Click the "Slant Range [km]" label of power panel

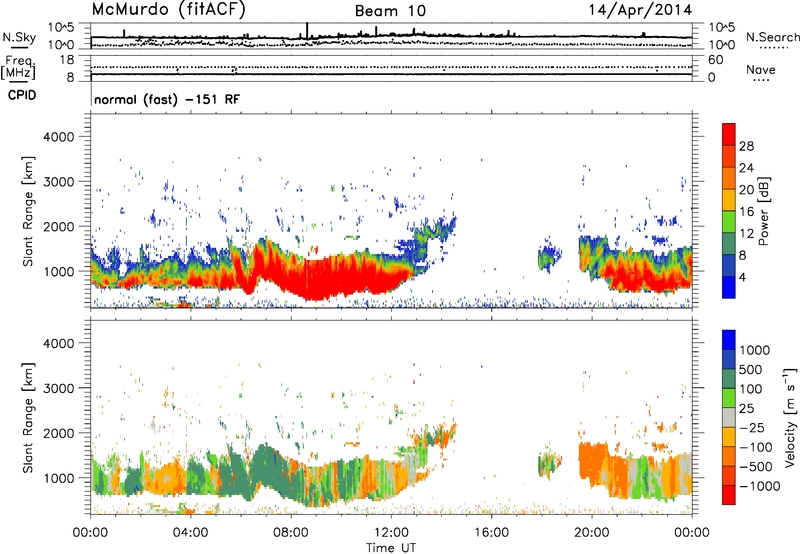28,211
